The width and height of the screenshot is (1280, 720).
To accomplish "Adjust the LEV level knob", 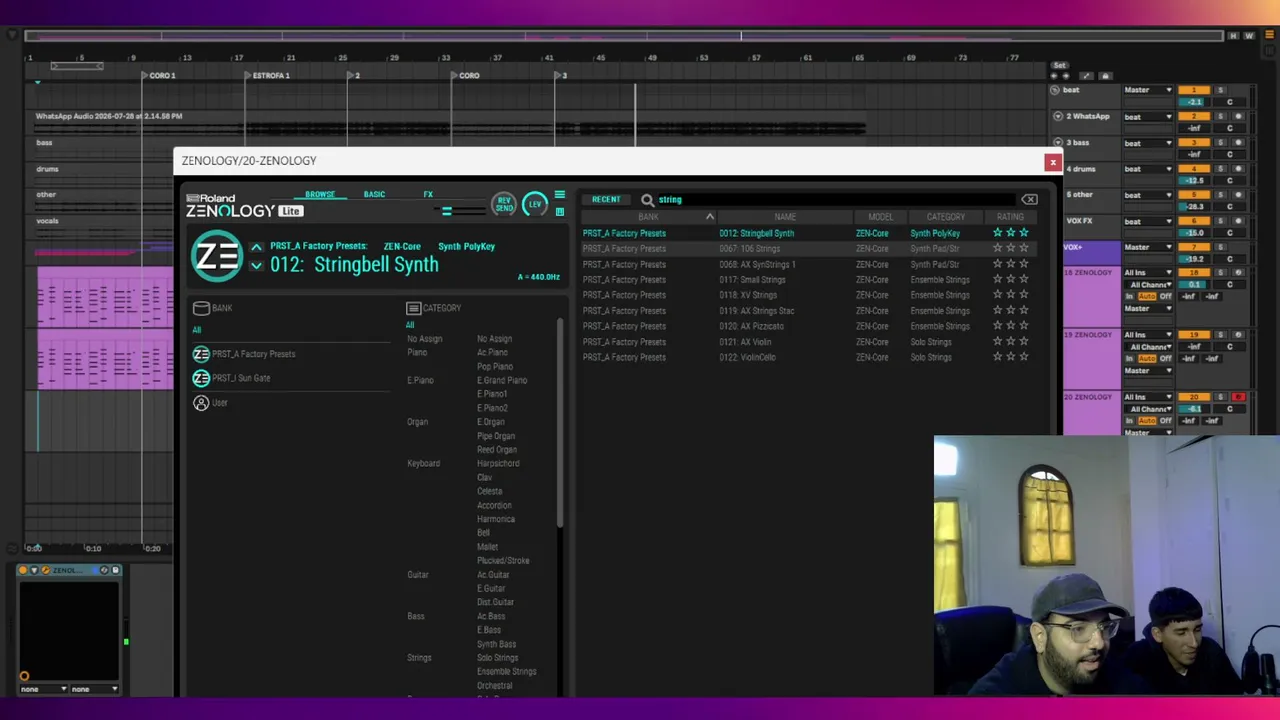I will pyautogui.click(x=535, y=204).
